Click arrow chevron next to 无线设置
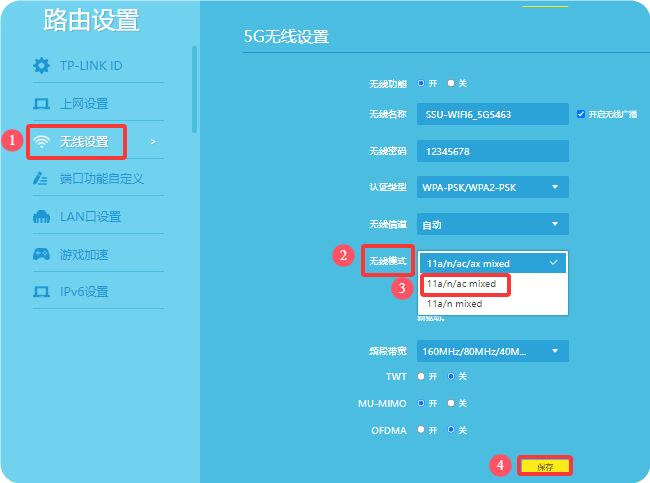650x483 pixels. point(153,142)
